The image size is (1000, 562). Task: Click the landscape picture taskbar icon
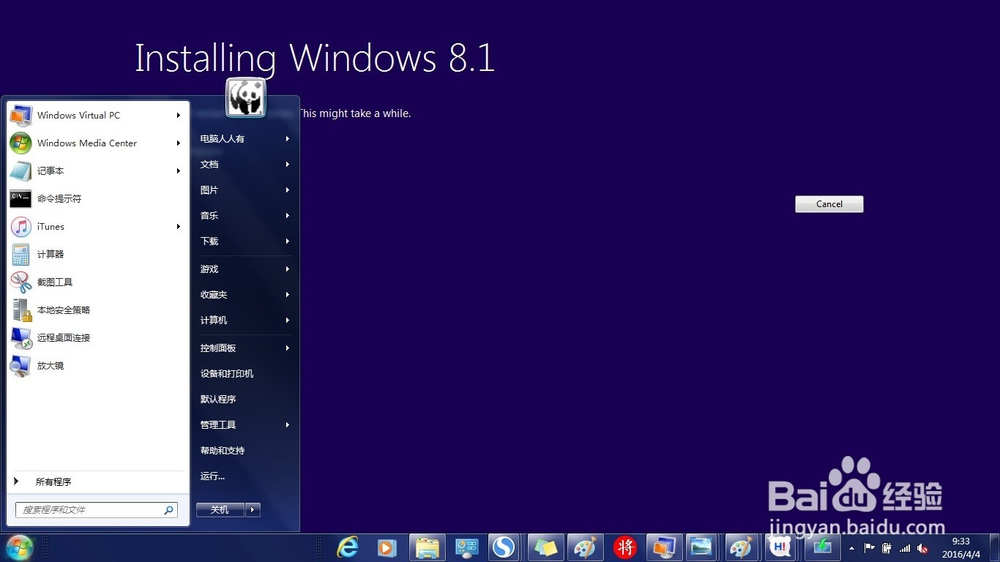pos(701,547)
